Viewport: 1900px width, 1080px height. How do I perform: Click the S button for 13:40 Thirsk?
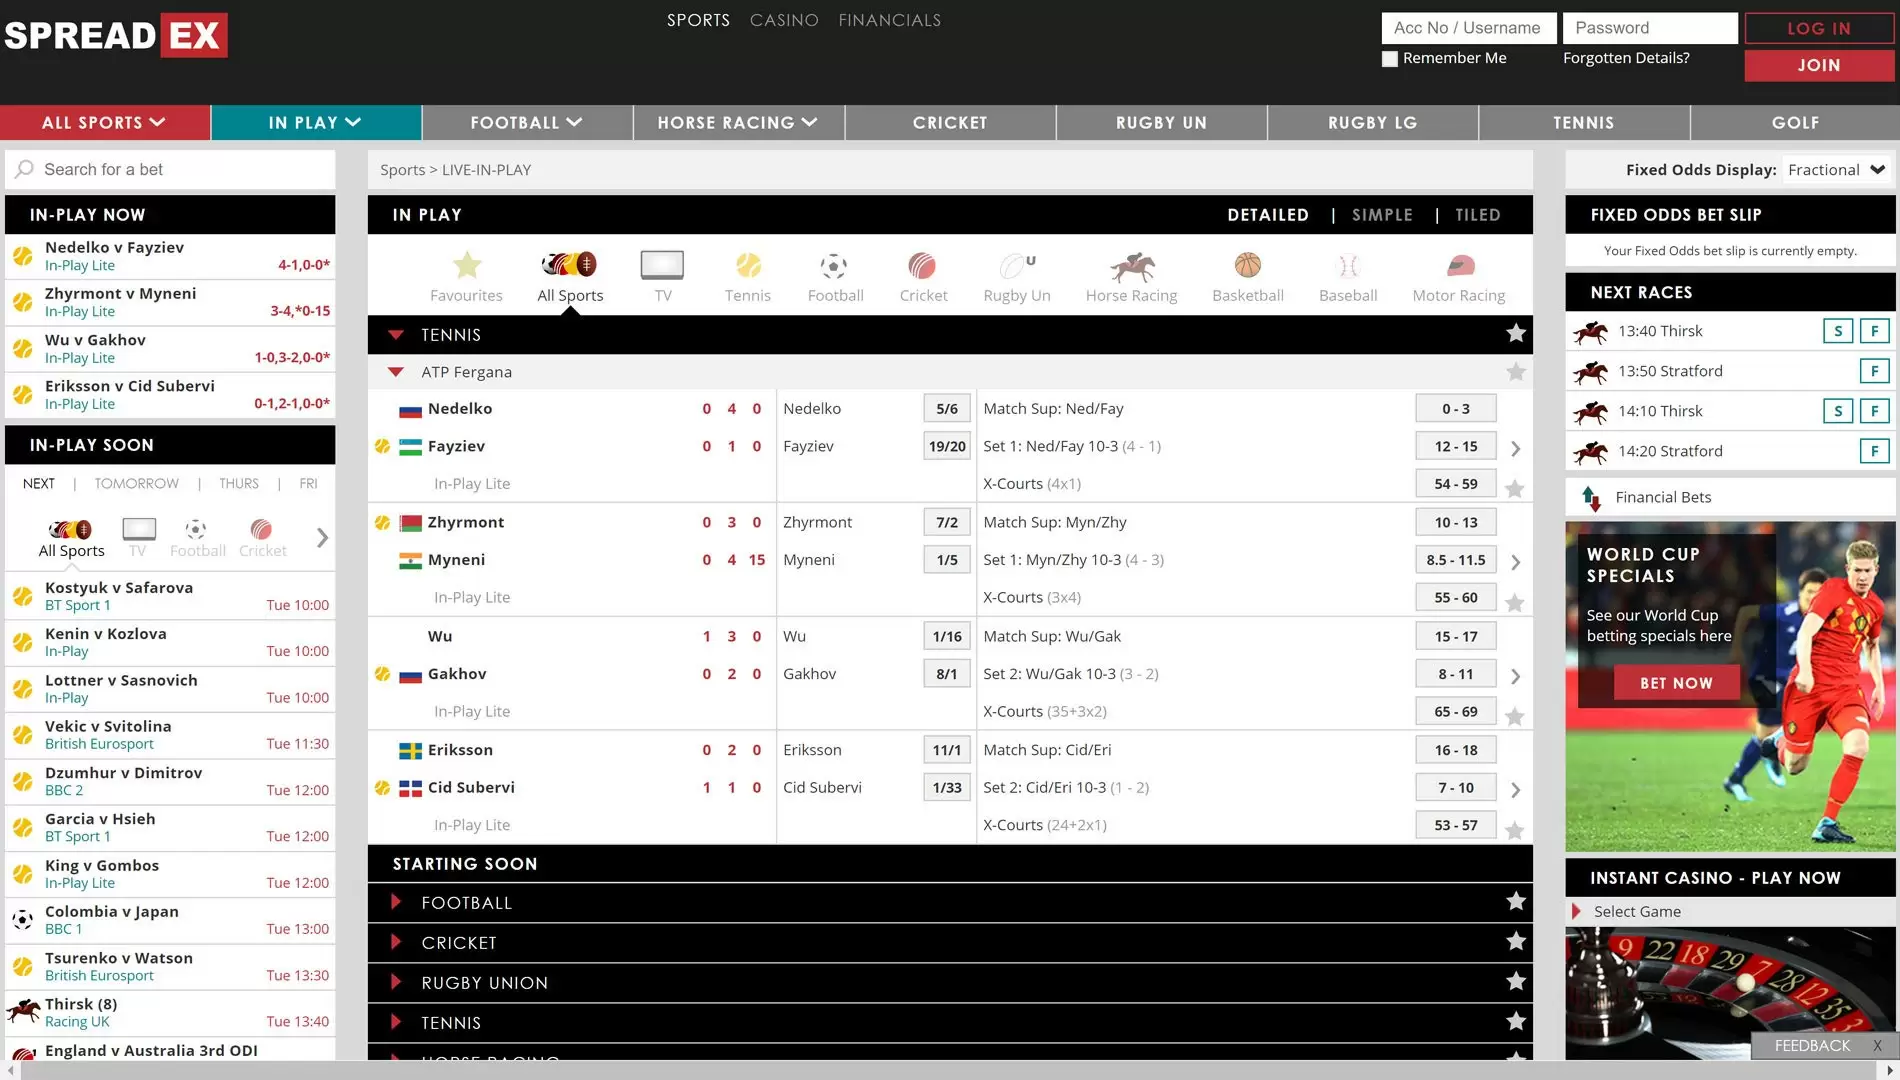(x=1838, y=331)
